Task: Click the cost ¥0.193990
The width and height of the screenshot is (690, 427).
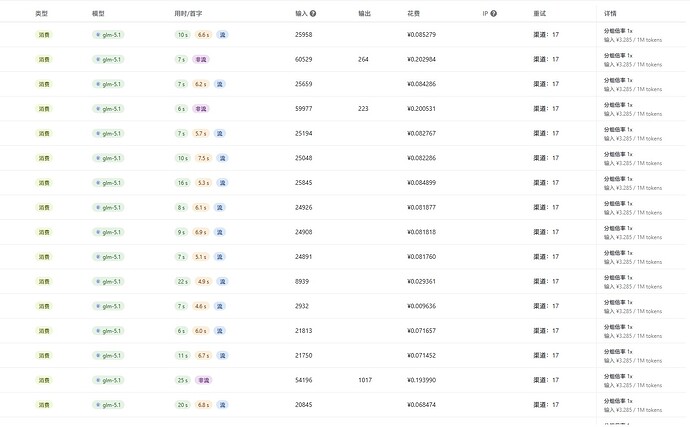Action: point(422,380)
